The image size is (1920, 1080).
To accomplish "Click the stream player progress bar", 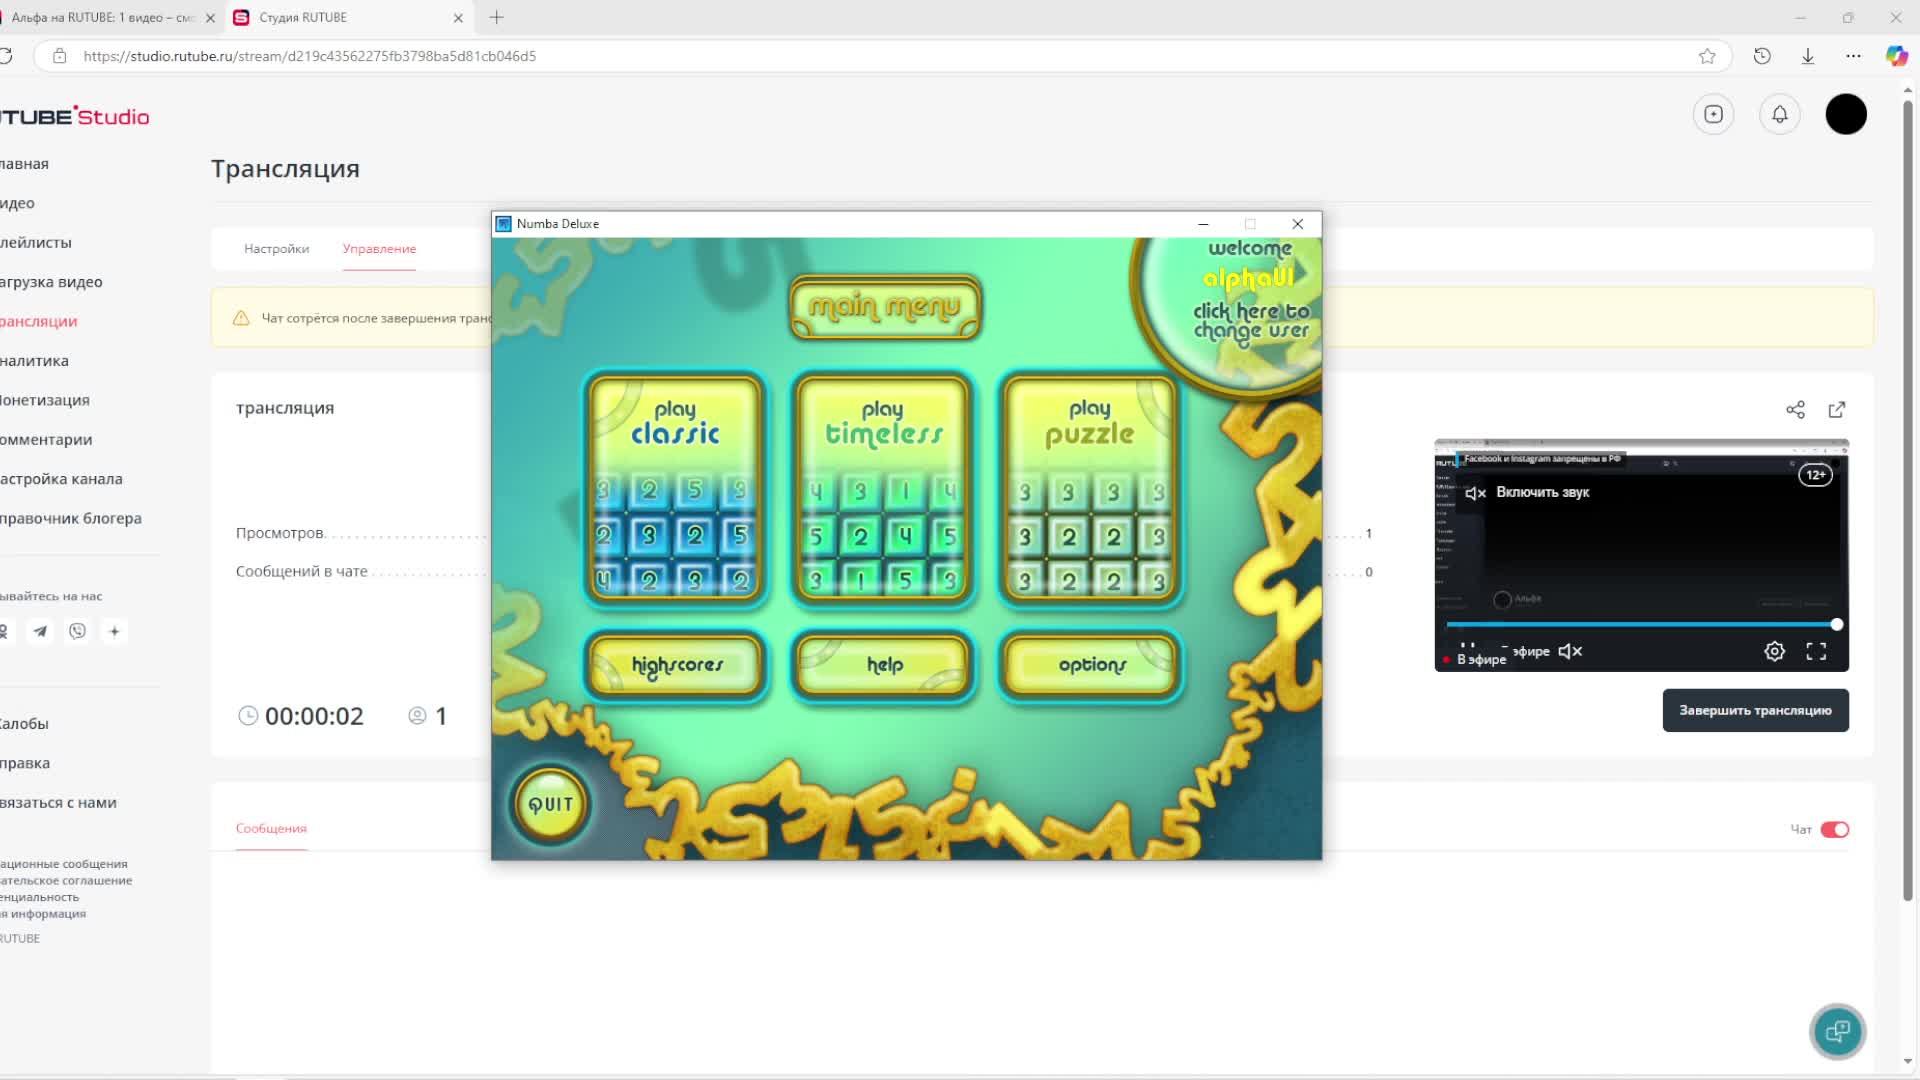I will click(x=1640, y=625).
